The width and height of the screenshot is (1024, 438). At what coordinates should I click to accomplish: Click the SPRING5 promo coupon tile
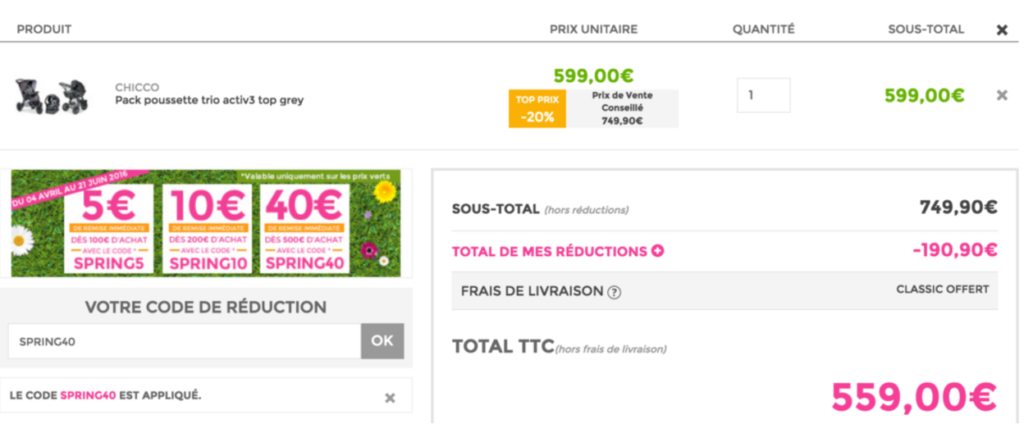tap(108, 228)
